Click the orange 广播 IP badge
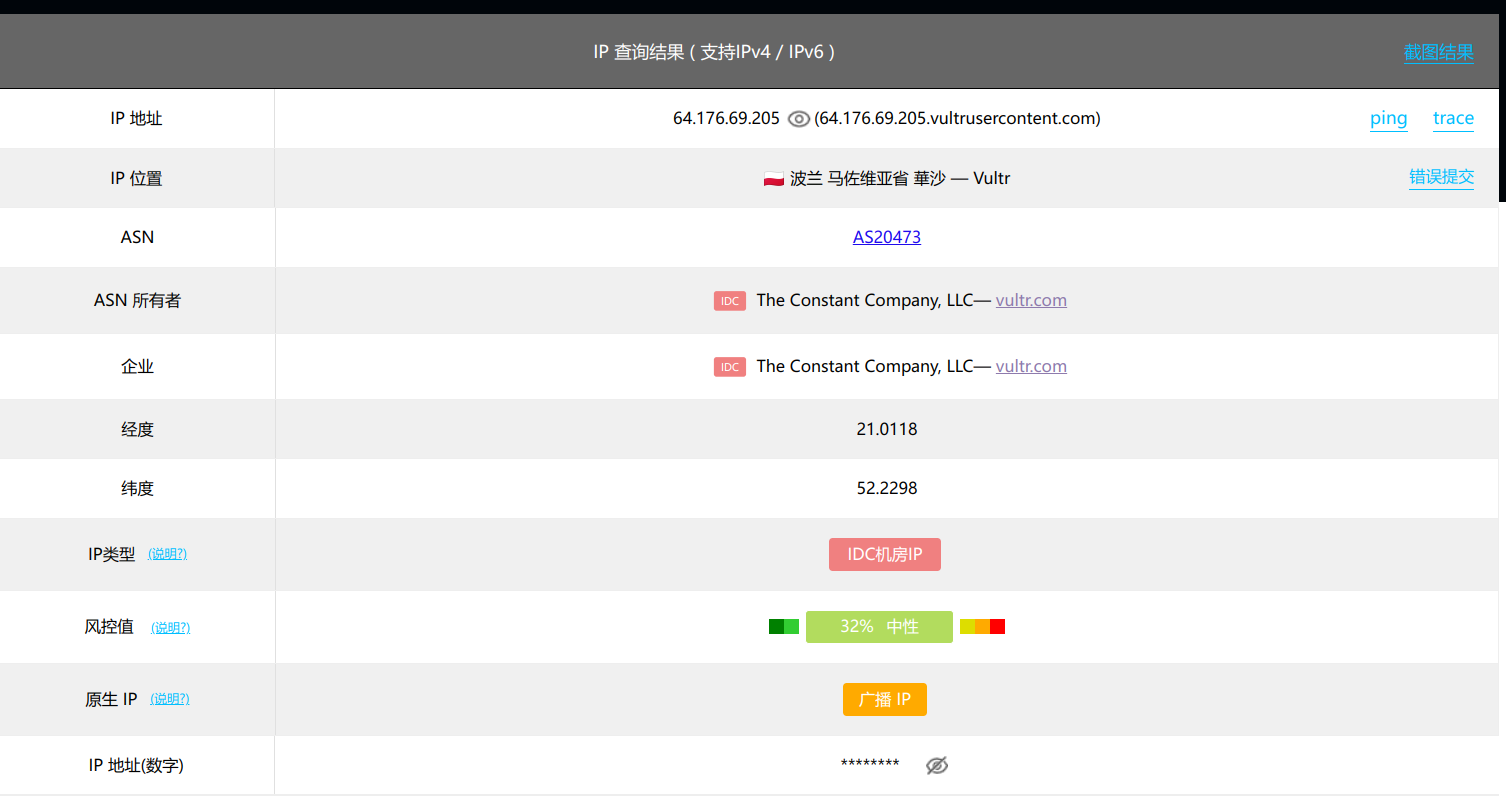This screenshot has width=1506, height=810. pyautogui.click(x=884, y=699)
